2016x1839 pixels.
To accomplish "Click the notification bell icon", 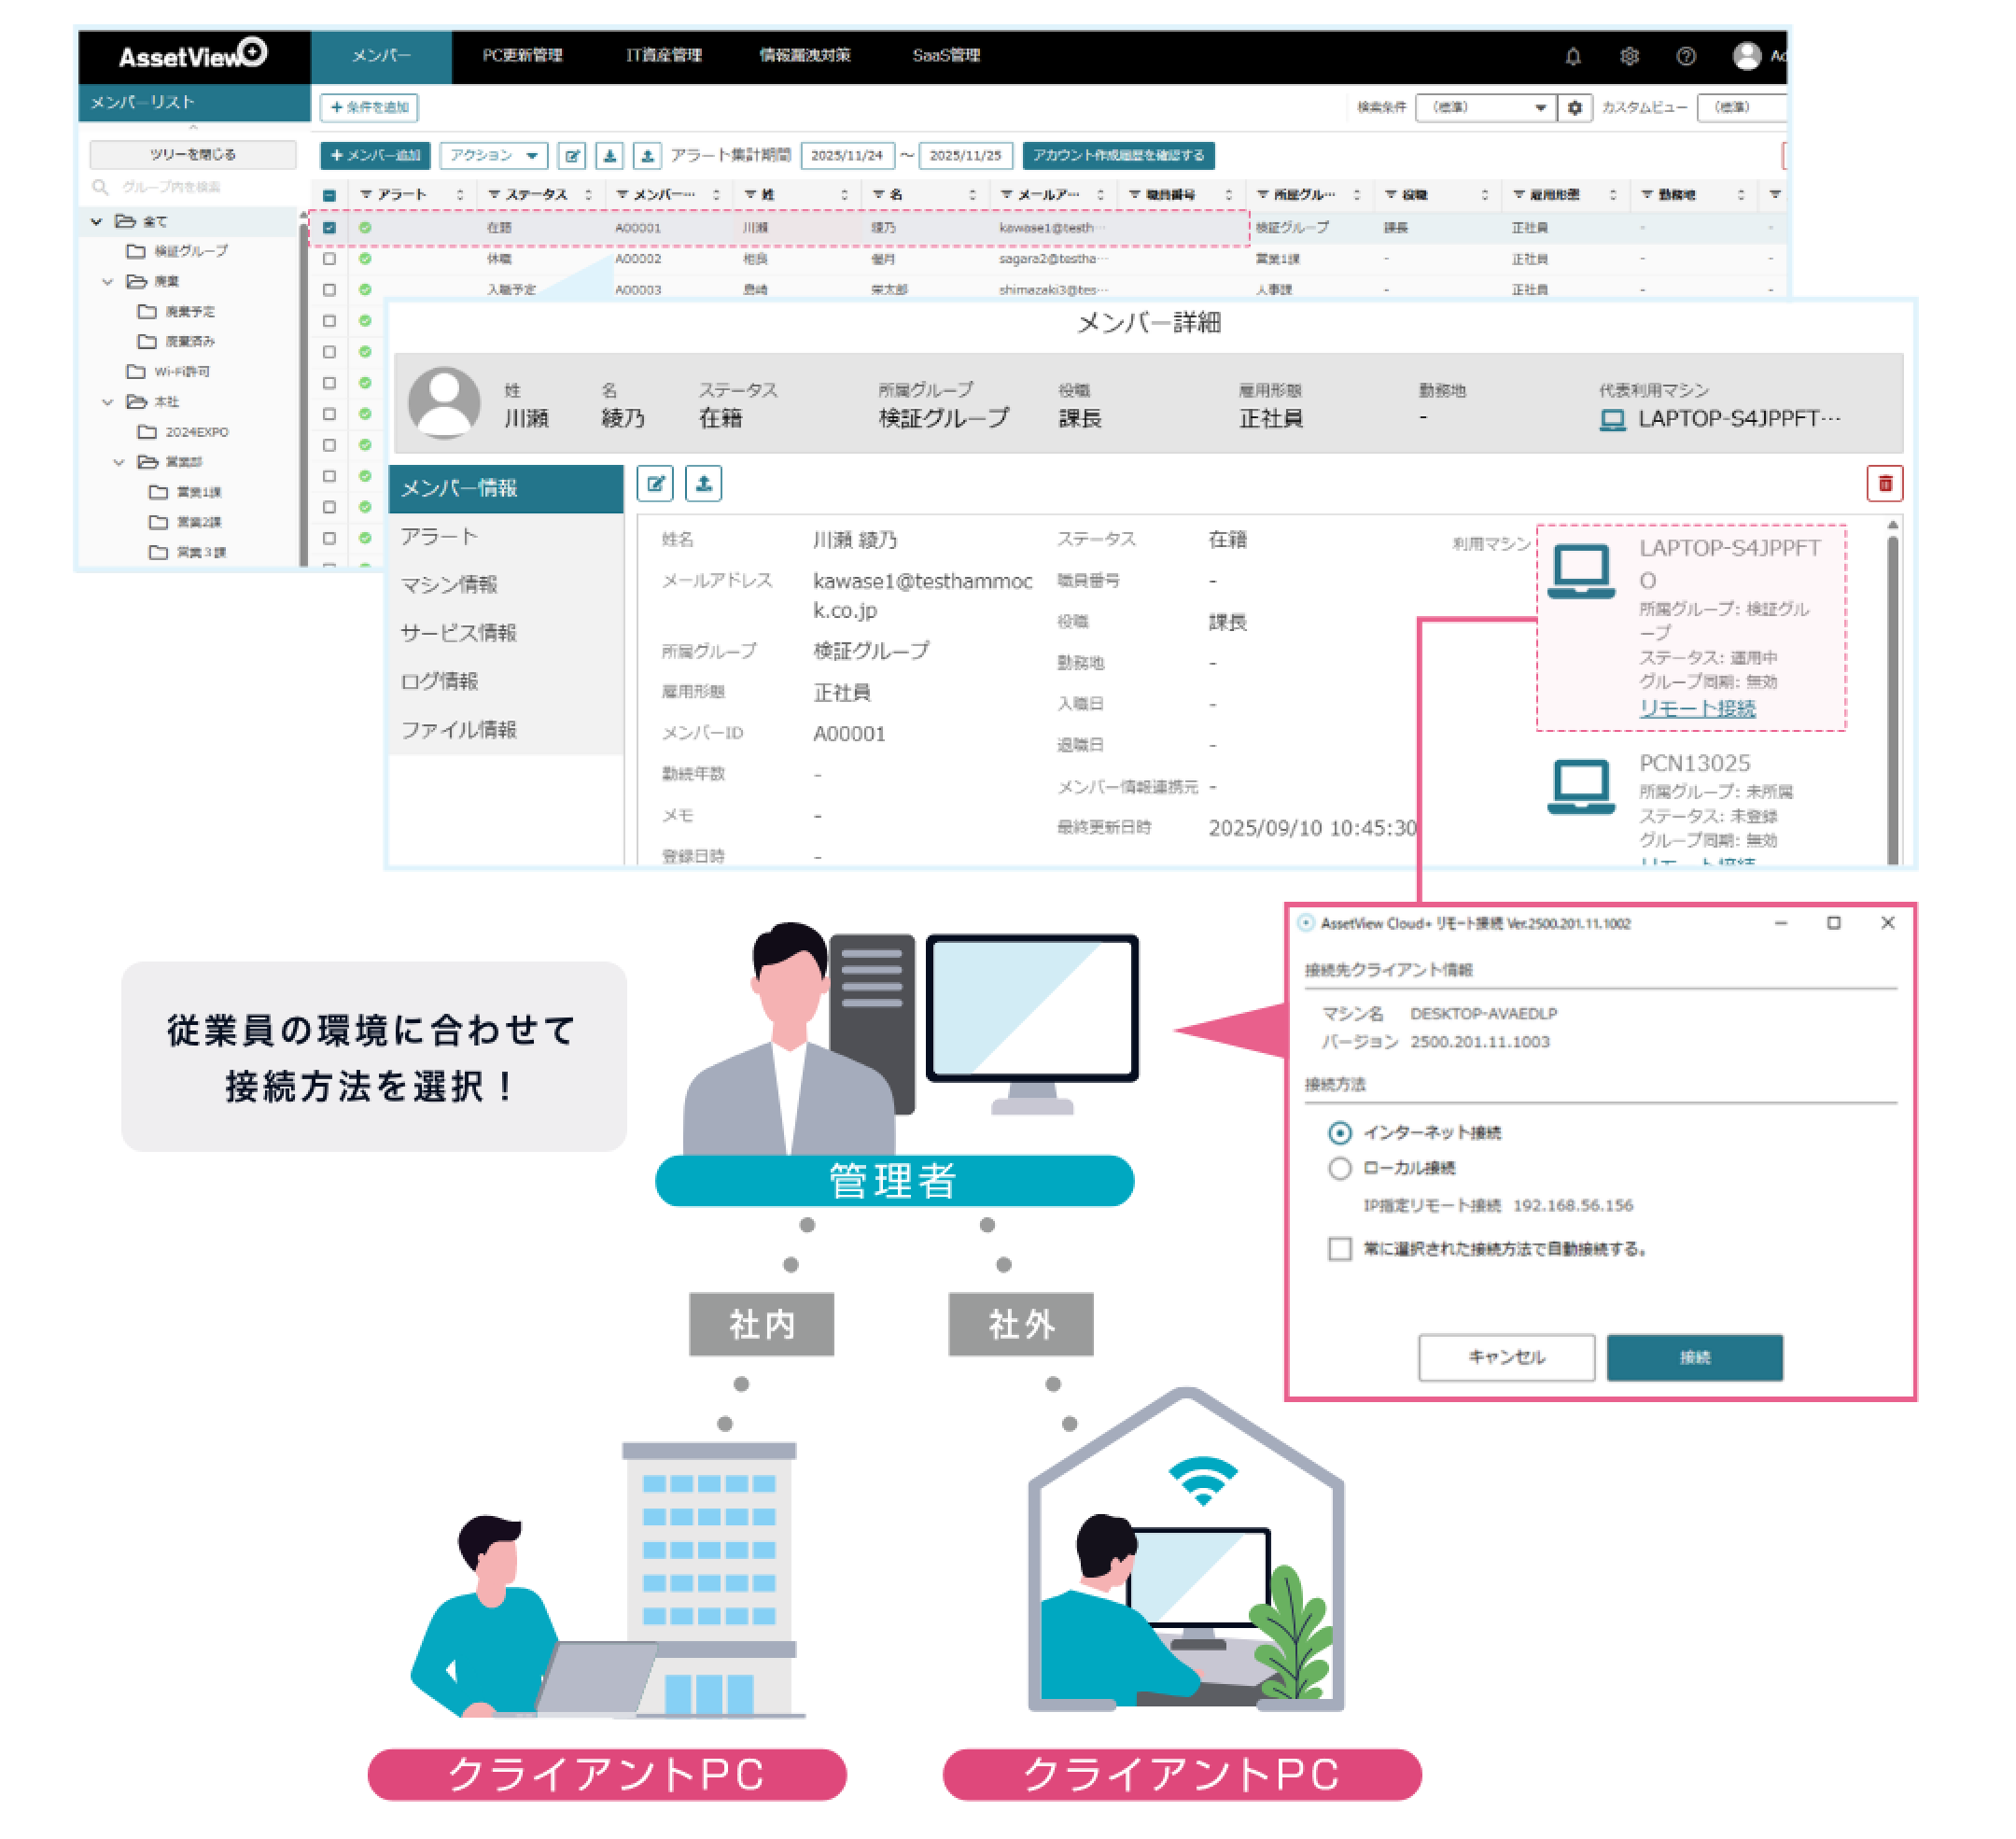I will tap(1572, 56).
